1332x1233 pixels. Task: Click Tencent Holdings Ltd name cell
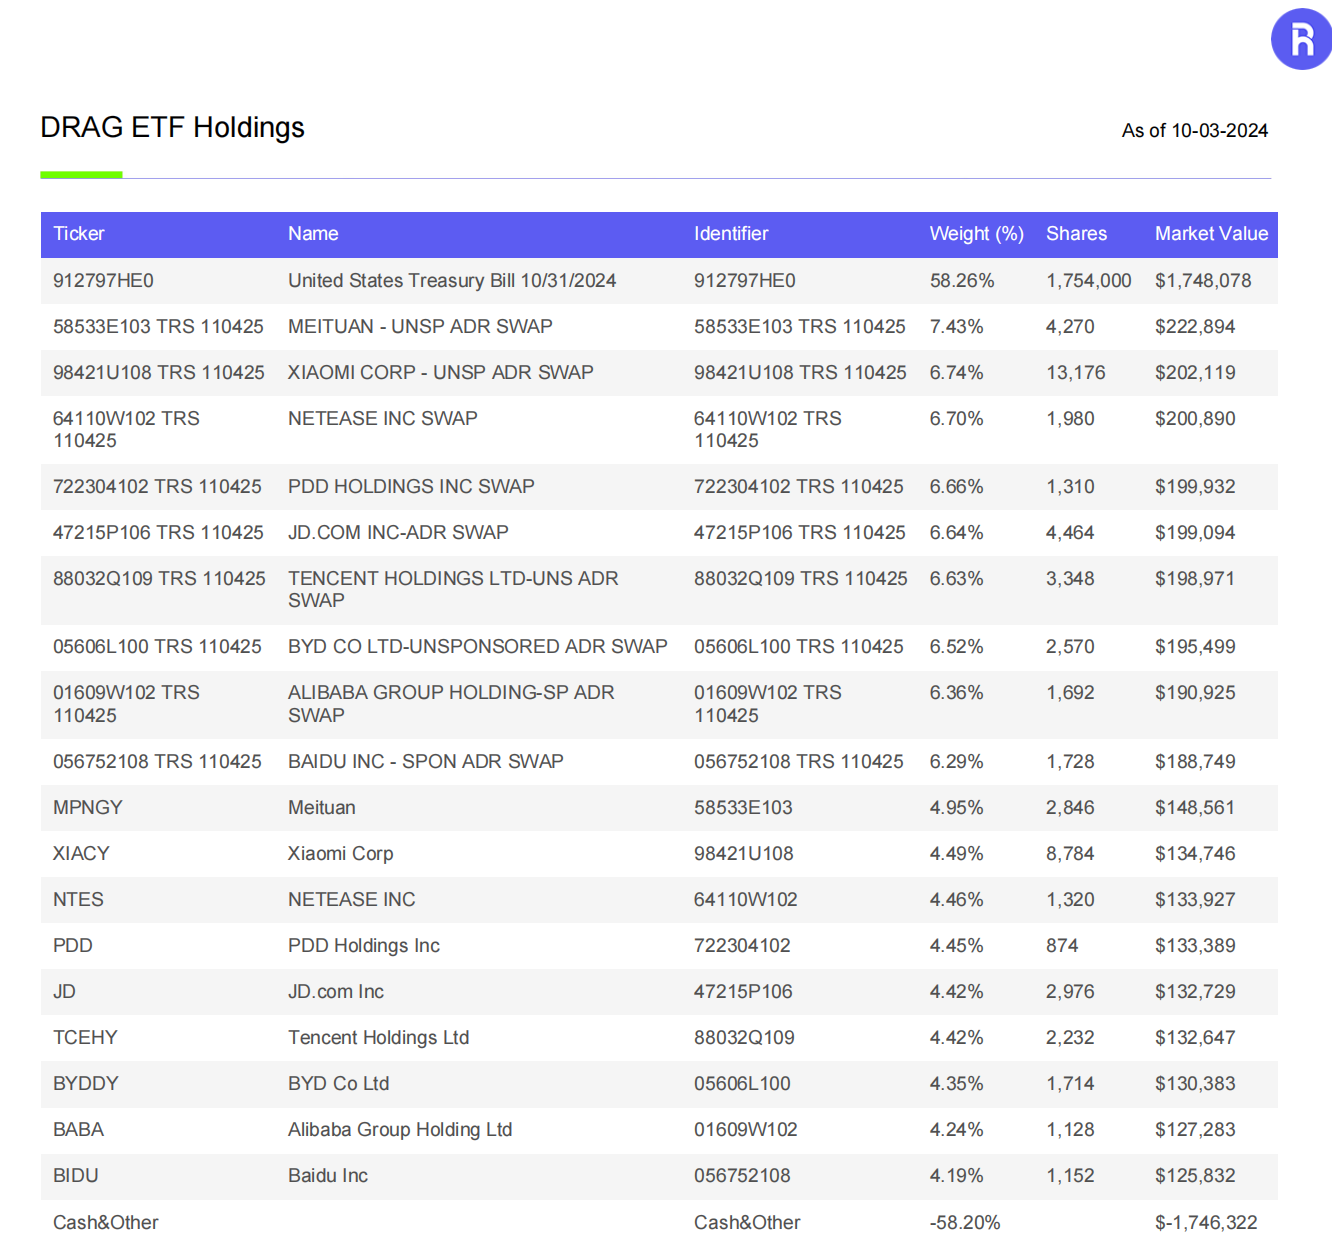(x=379, y=1038)
